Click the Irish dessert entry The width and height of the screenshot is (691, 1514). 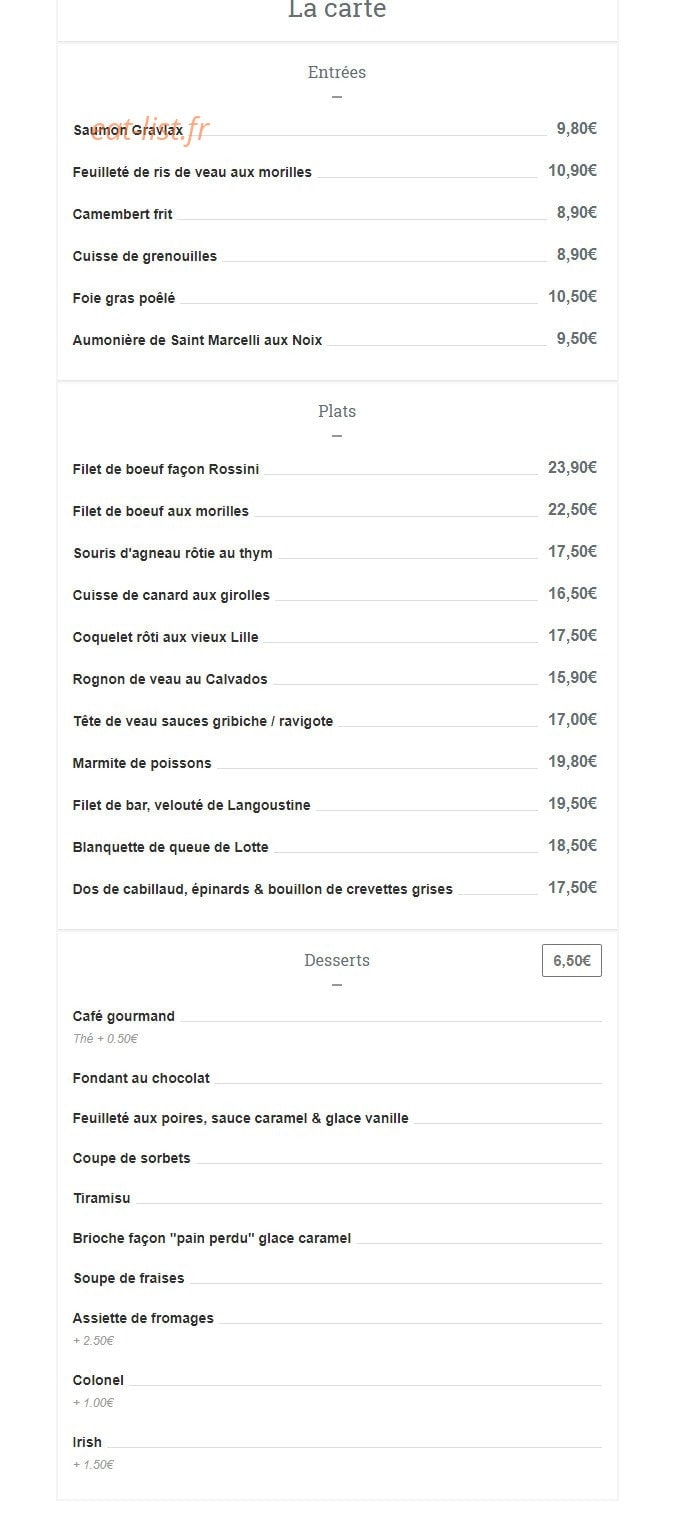88,1442
